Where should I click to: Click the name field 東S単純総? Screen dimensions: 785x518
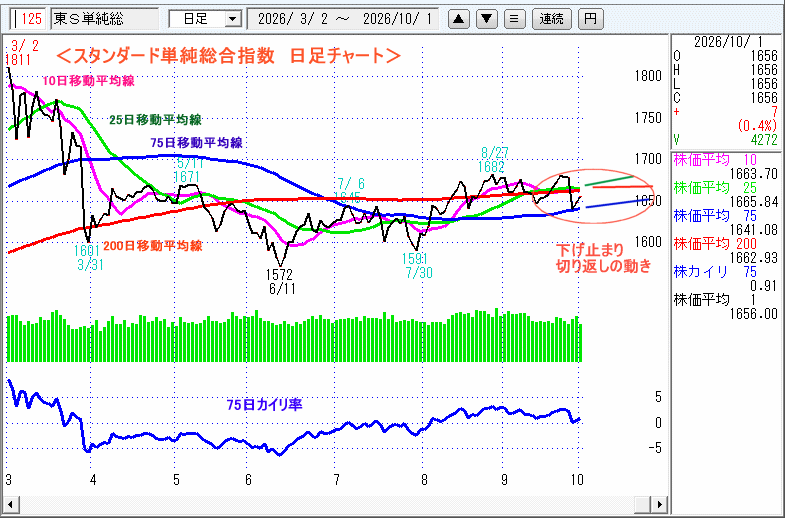[x=104, y=19]
